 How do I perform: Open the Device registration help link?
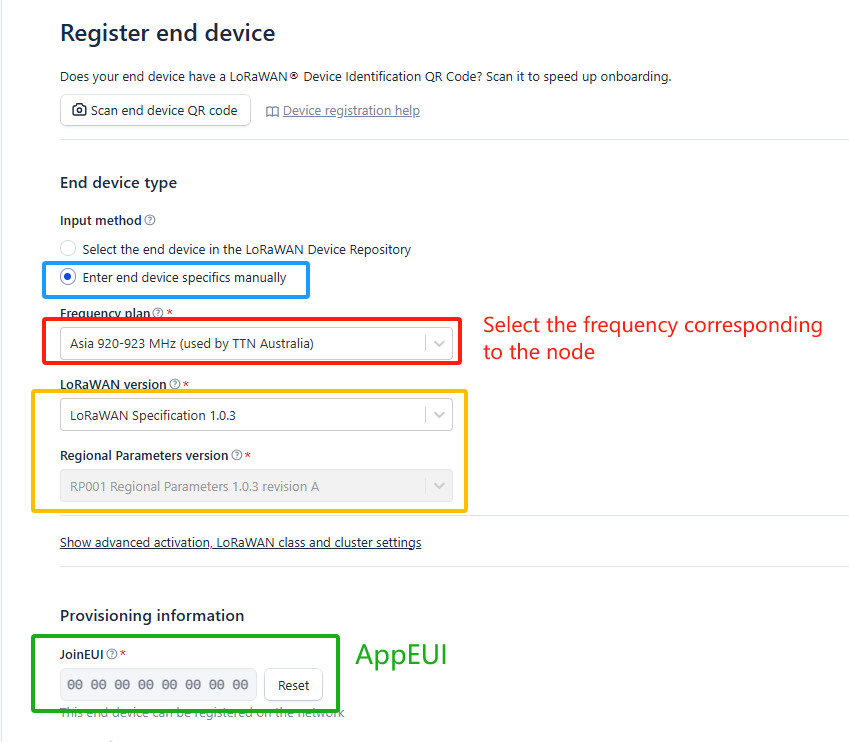[351, 110]
